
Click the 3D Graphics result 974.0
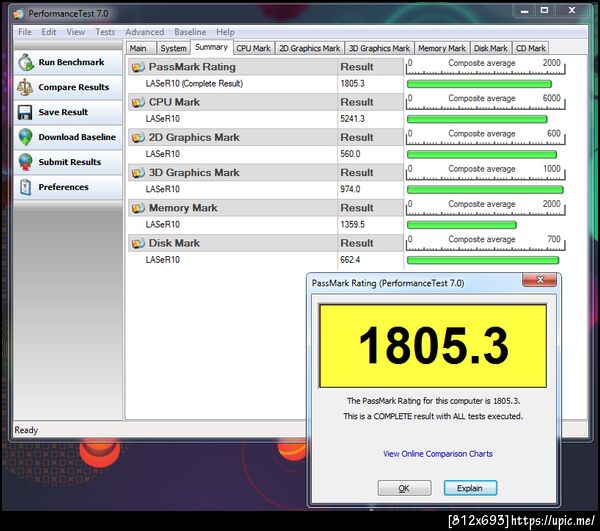point(350,189)
